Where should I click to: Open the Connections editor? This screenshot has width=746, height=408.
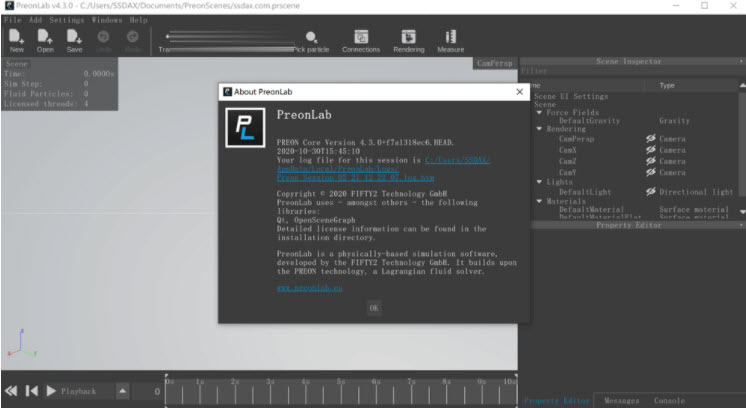[361, 40]
